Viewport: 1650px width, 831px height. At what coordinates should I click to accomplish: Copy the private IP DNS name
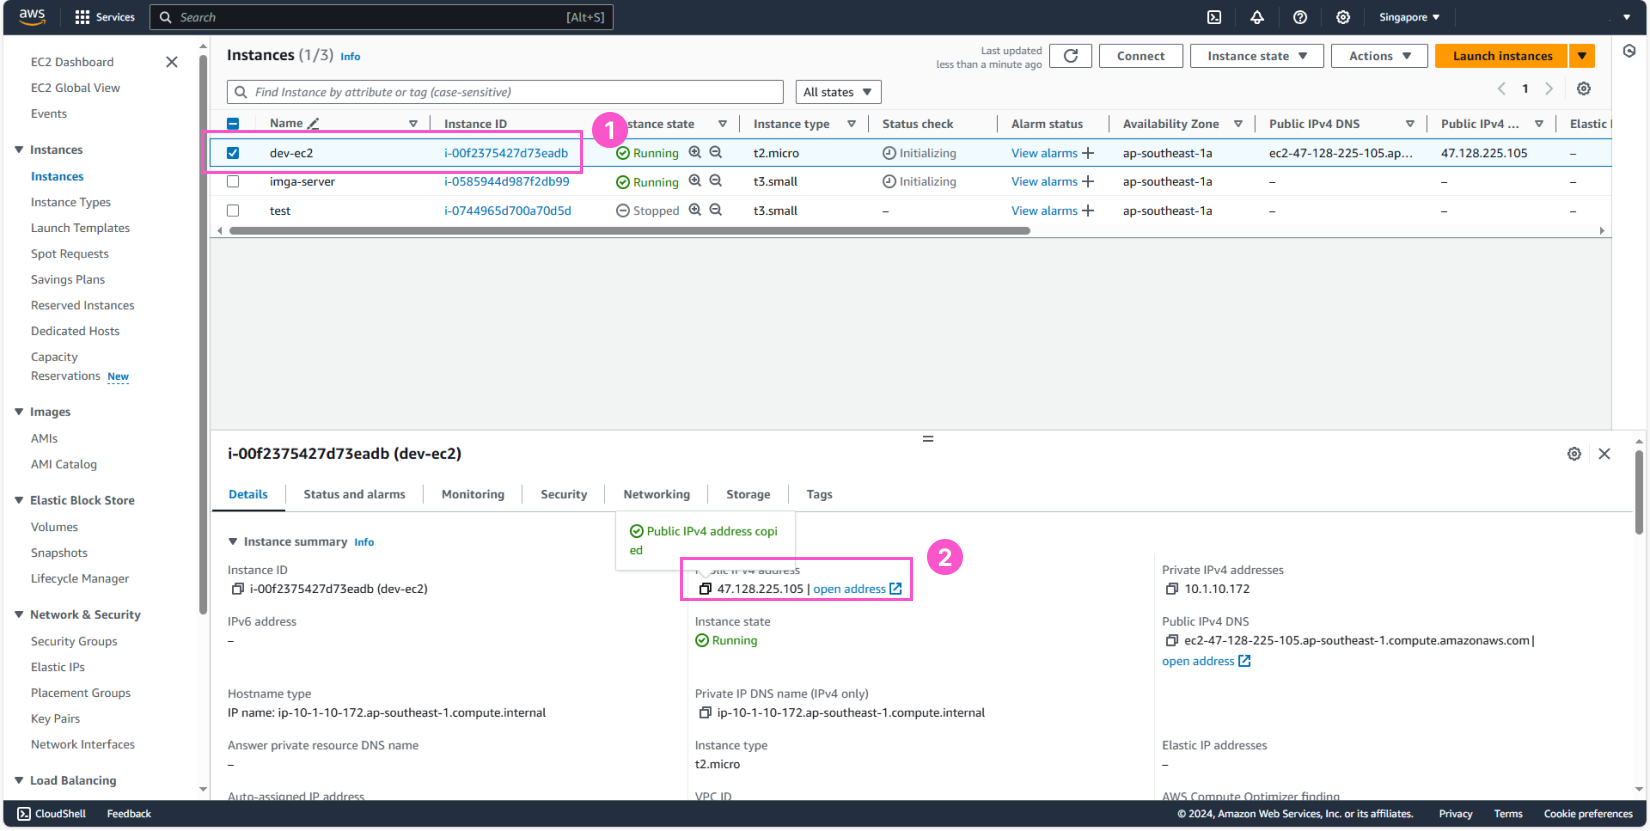705,713
